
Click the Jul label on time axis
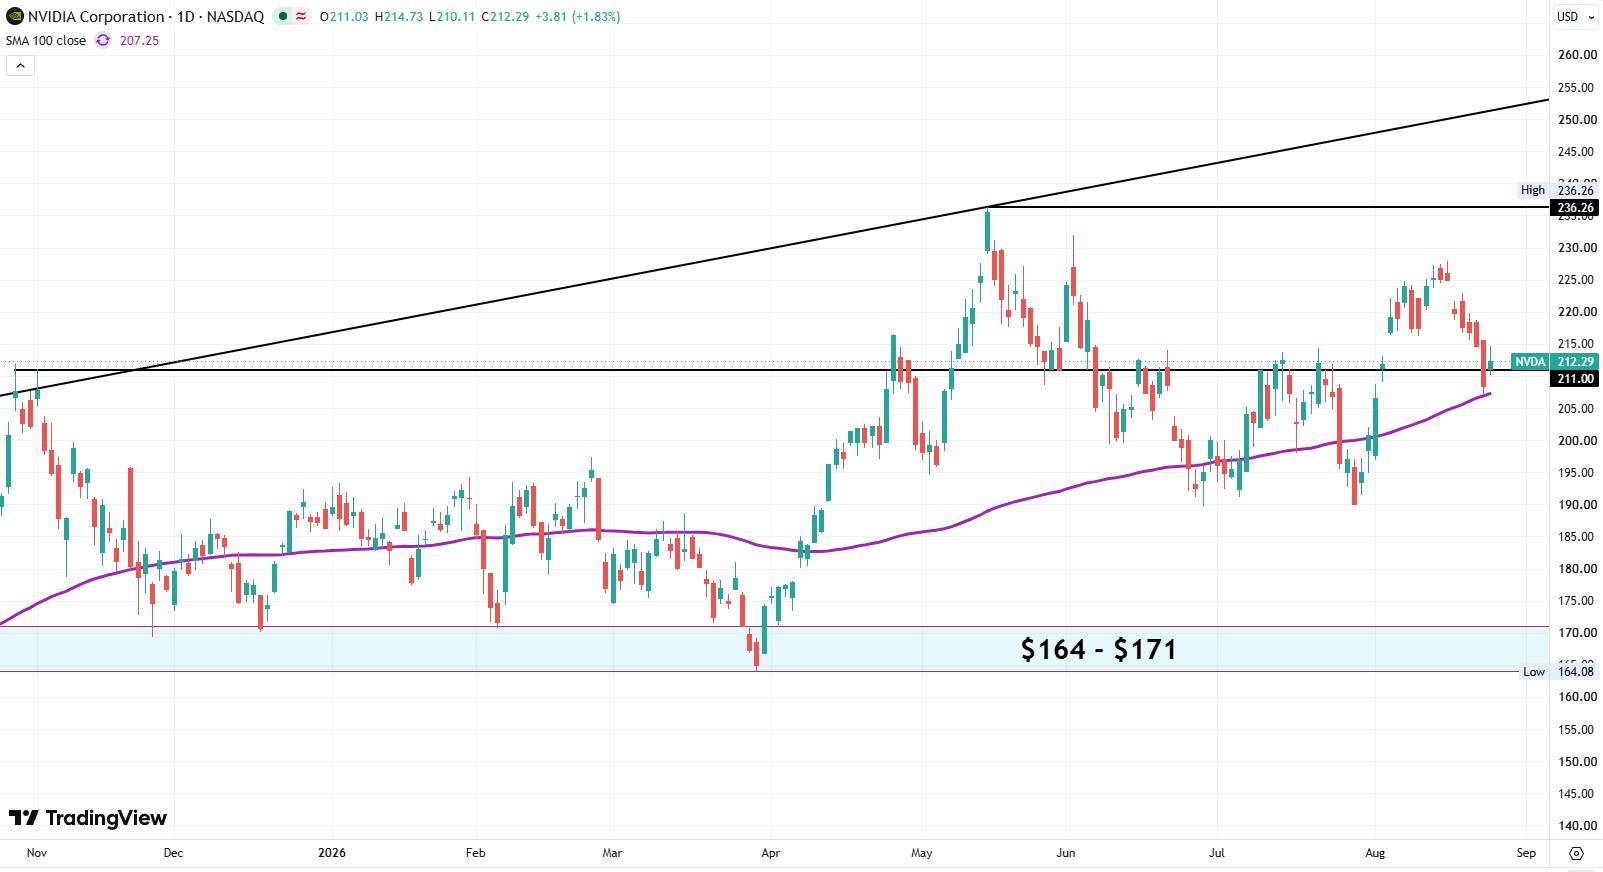click(x=1217, y=853)
